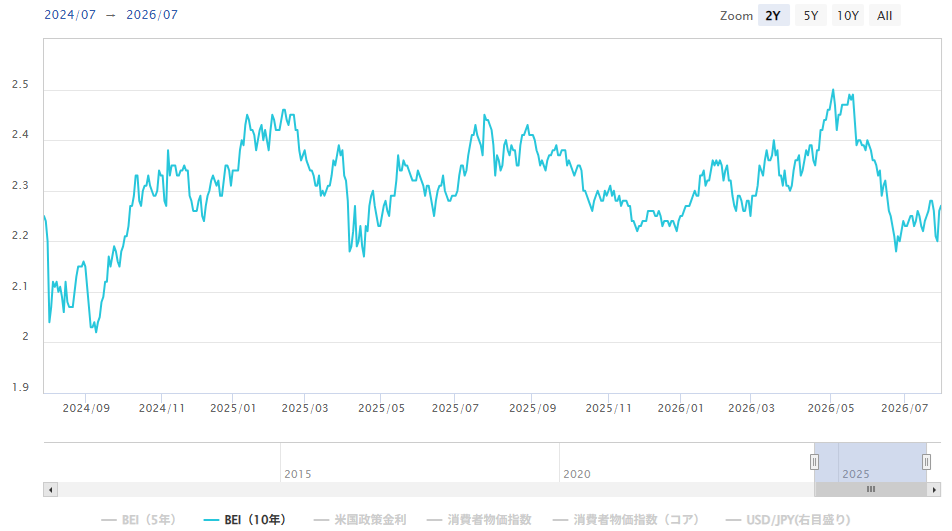Show USD/JPY(右目盛り) series

(x=787, y=519)
